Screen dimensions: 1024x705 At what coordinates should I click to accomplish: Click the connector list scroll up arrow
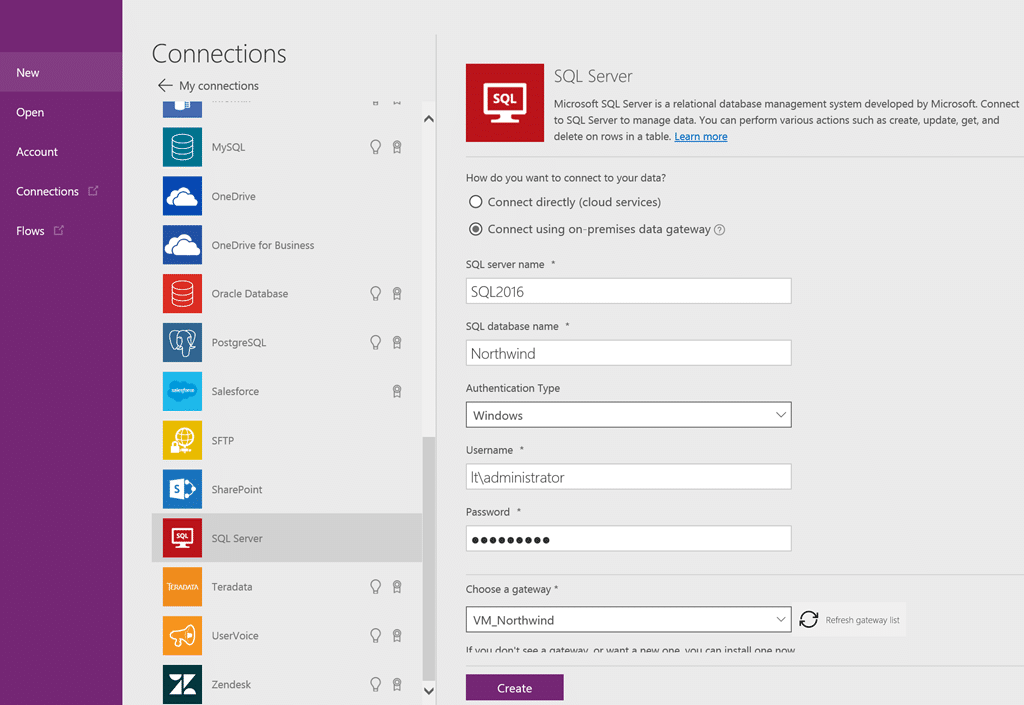pos(428,119)
